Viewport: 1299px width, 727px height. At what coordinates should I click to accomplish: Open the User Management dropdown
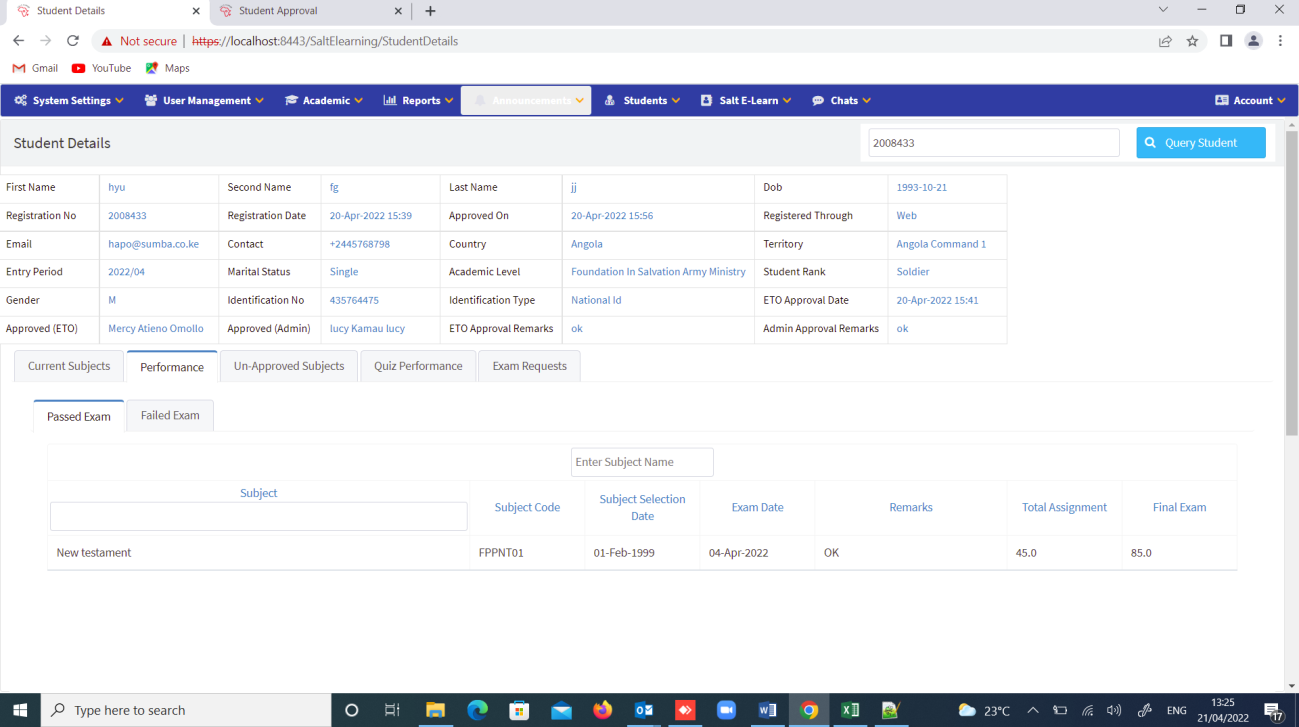point(204,100)
